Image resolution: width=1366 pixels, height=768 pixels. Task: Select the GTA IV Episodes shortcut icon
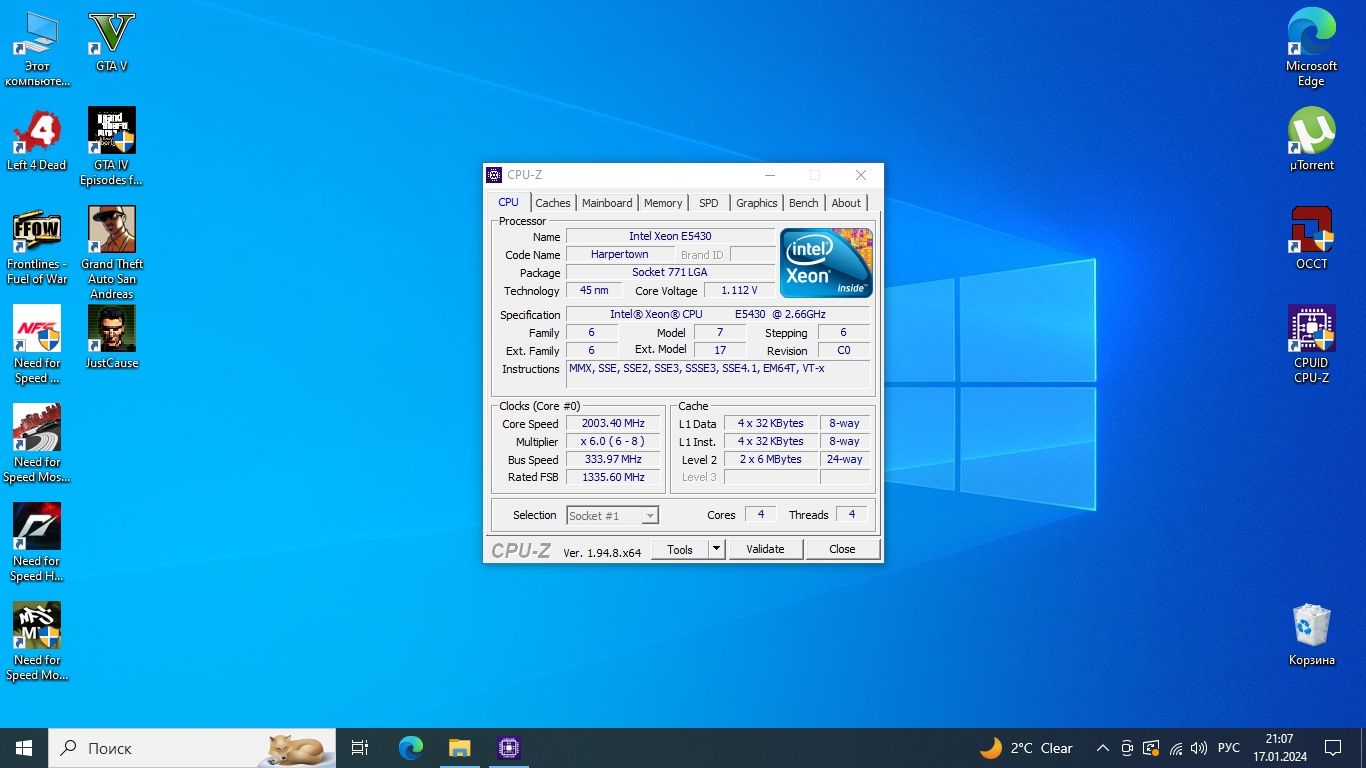pos(111,147)
